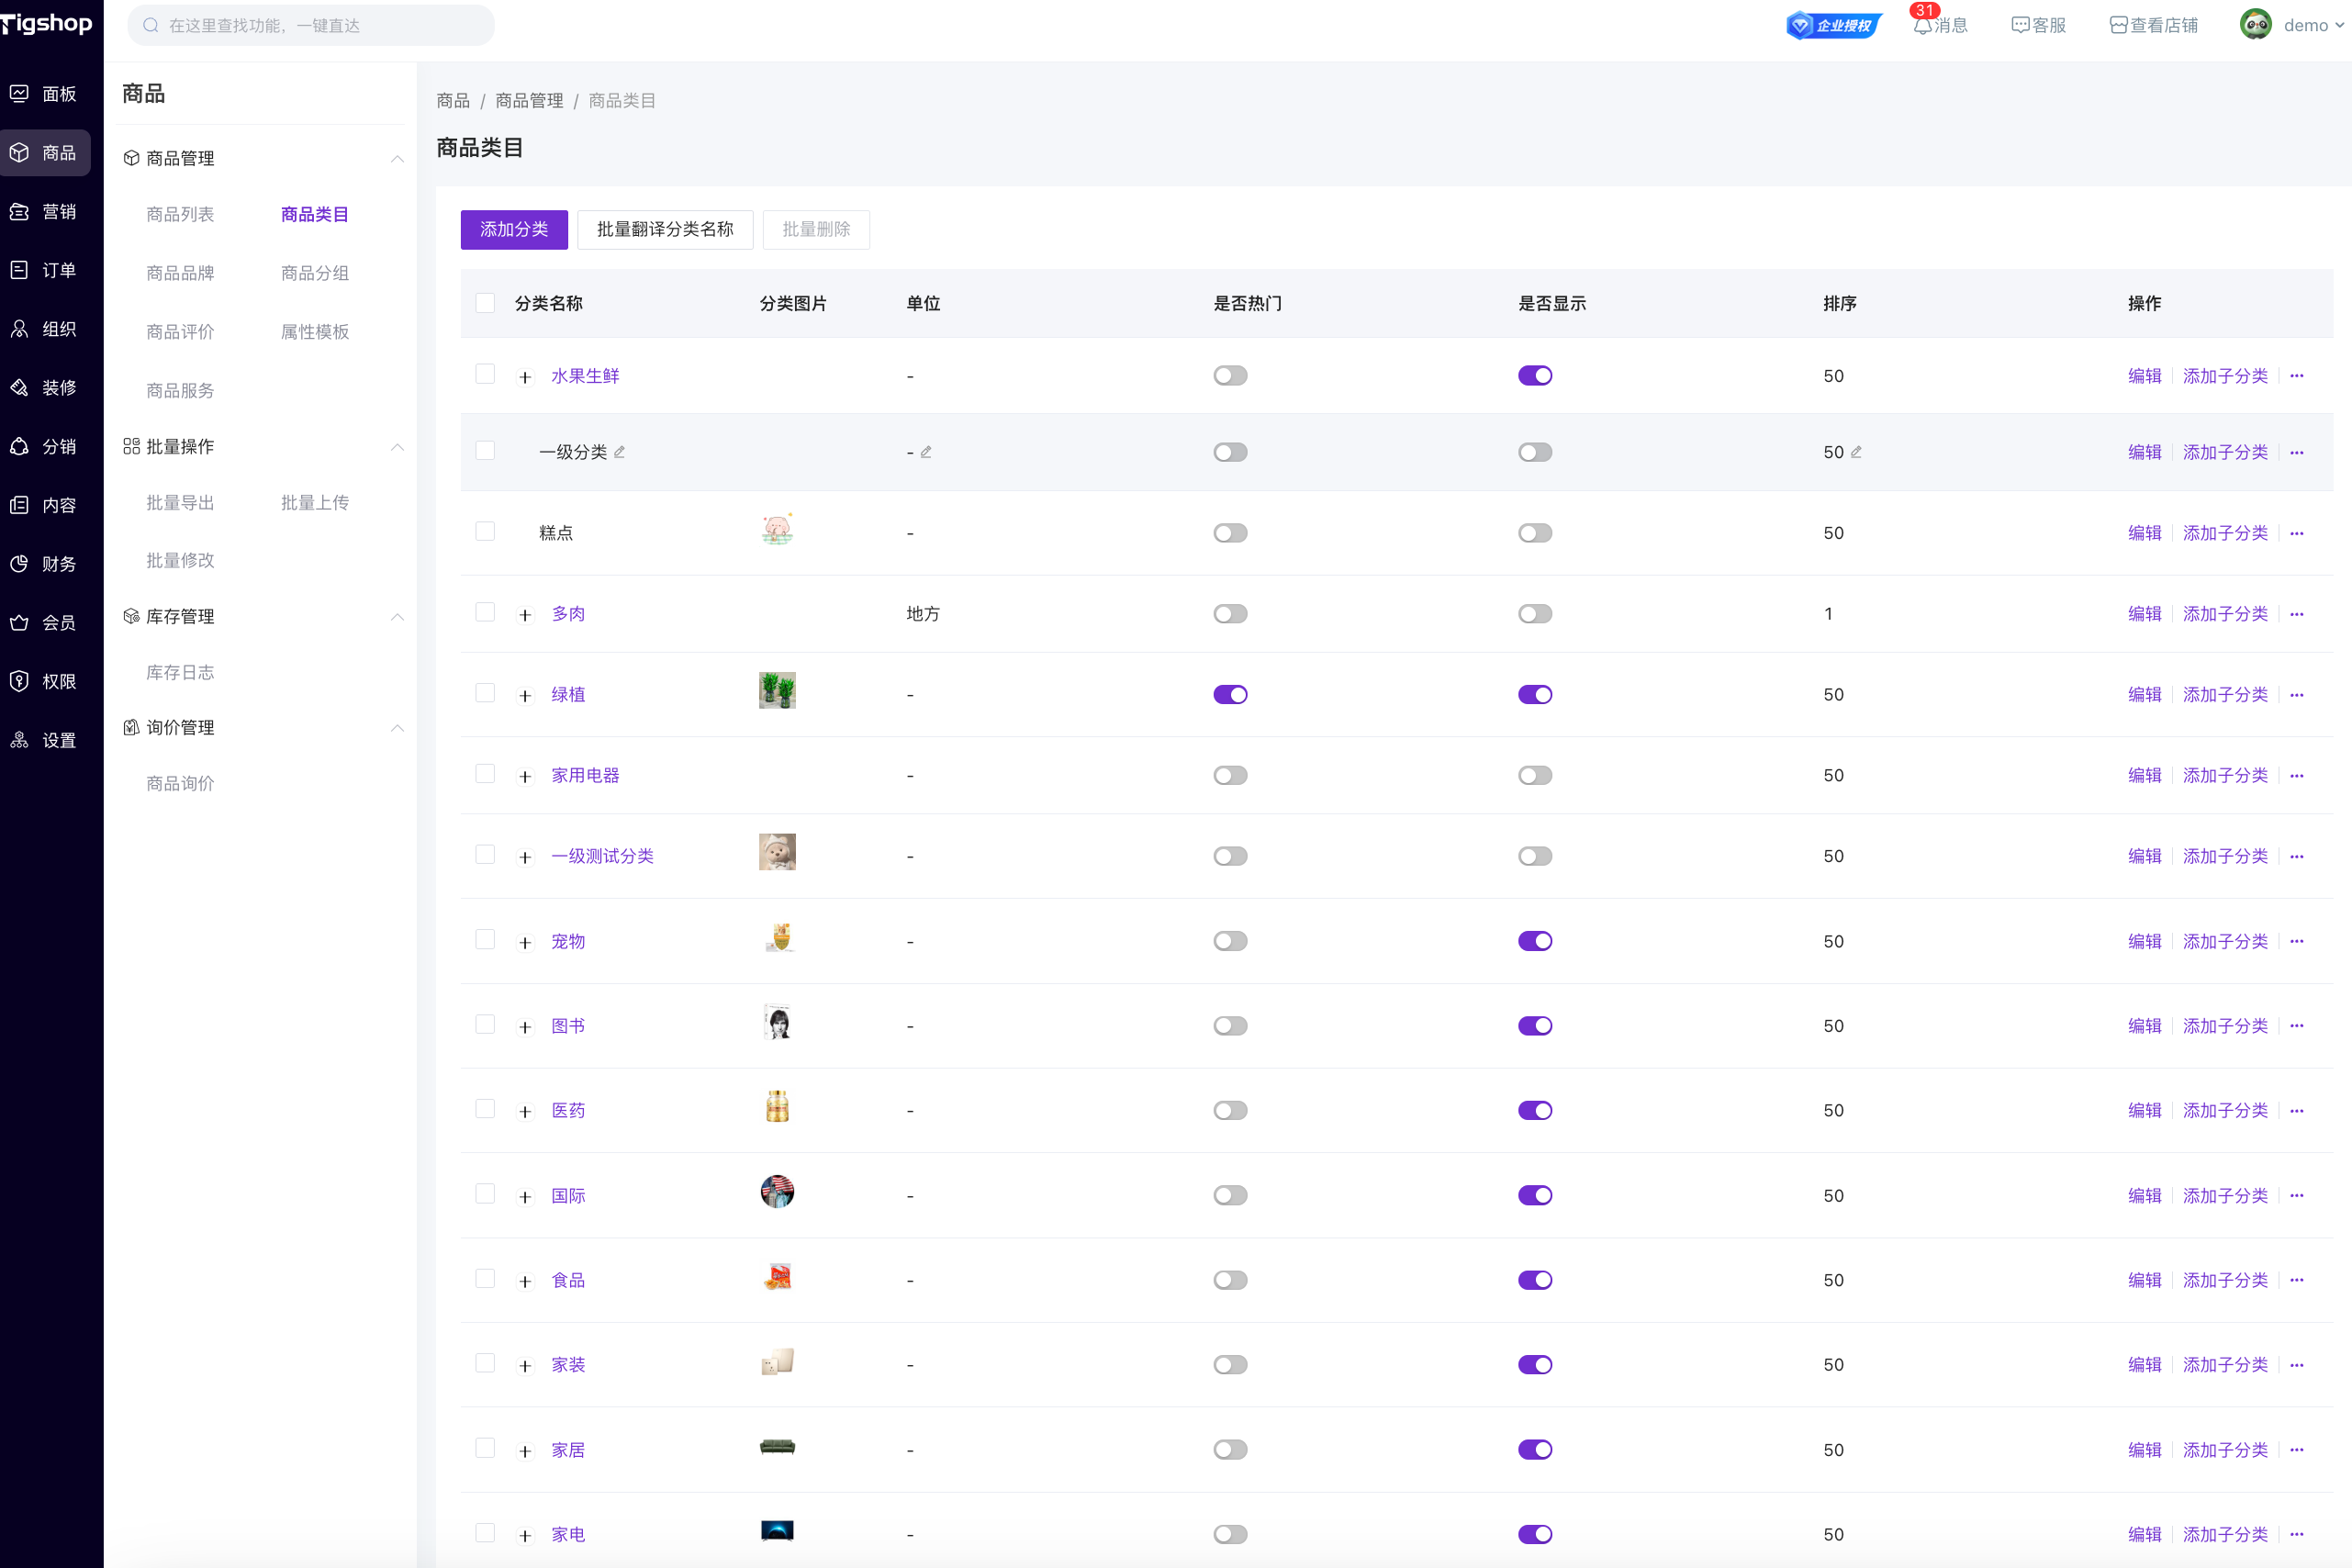The image size is (2352, 1568).
Task: Open the more options dots for 水果生鲜
Action: (x=2297, y=376)
